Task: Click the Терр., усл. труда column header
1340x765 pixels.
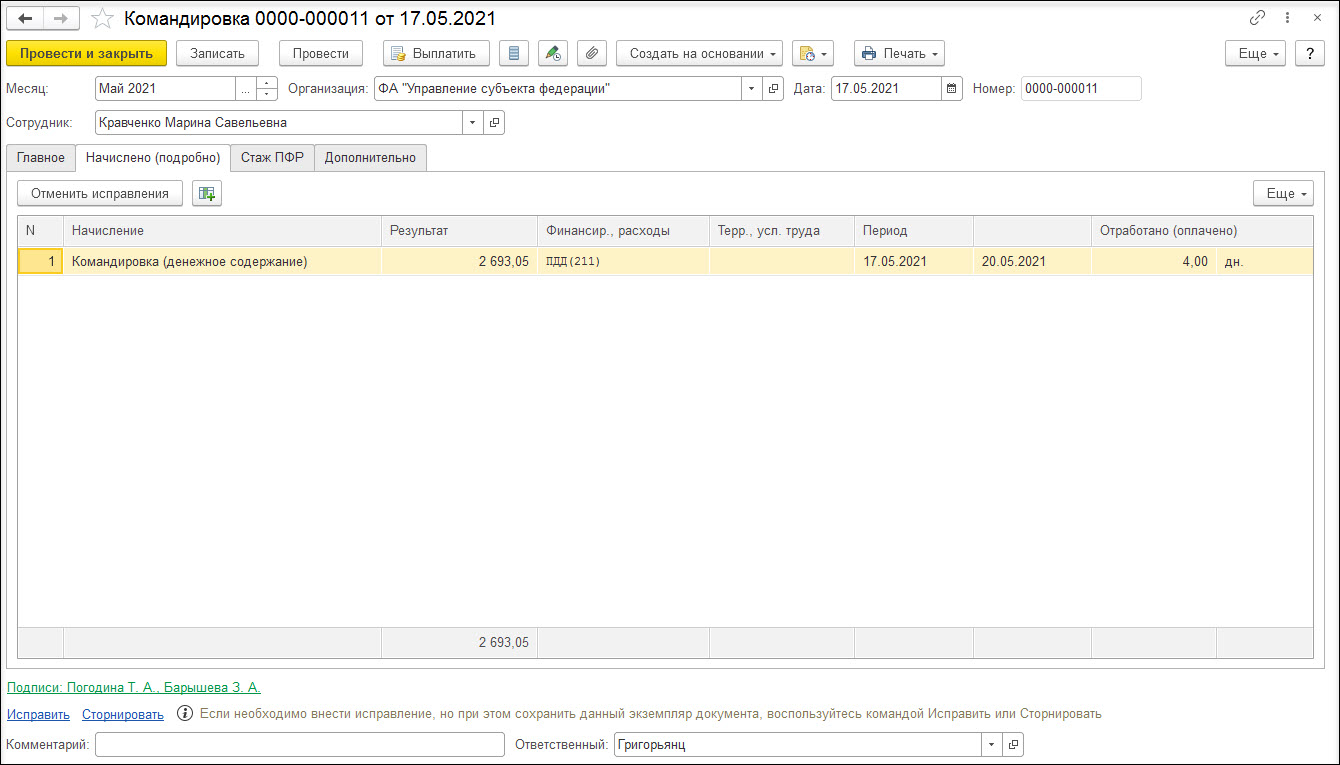Action: click(x=782, y=230)
